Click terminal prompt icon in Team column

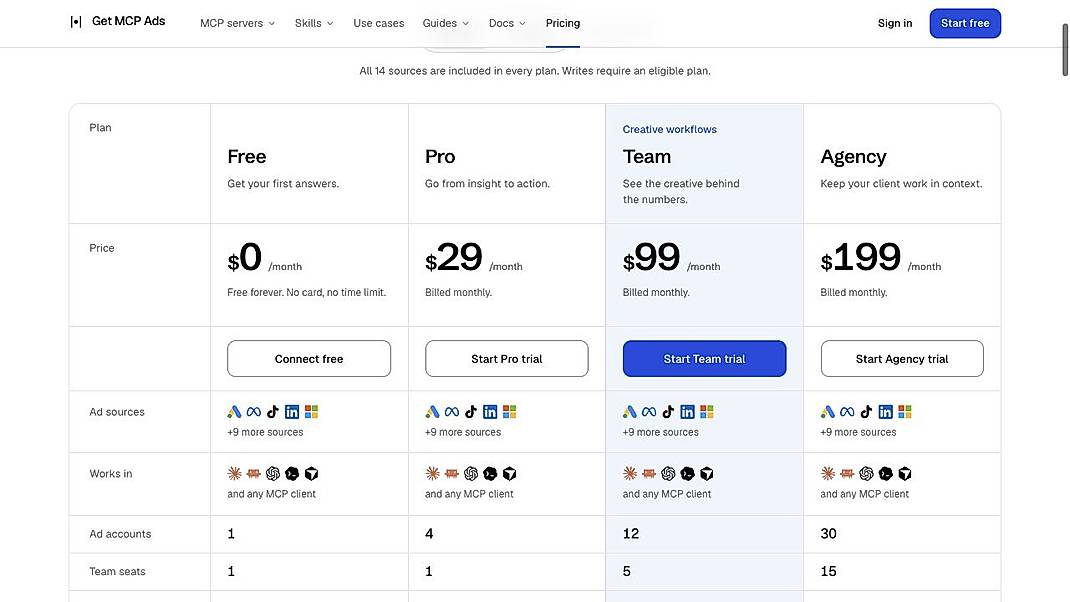coord(687,473)
